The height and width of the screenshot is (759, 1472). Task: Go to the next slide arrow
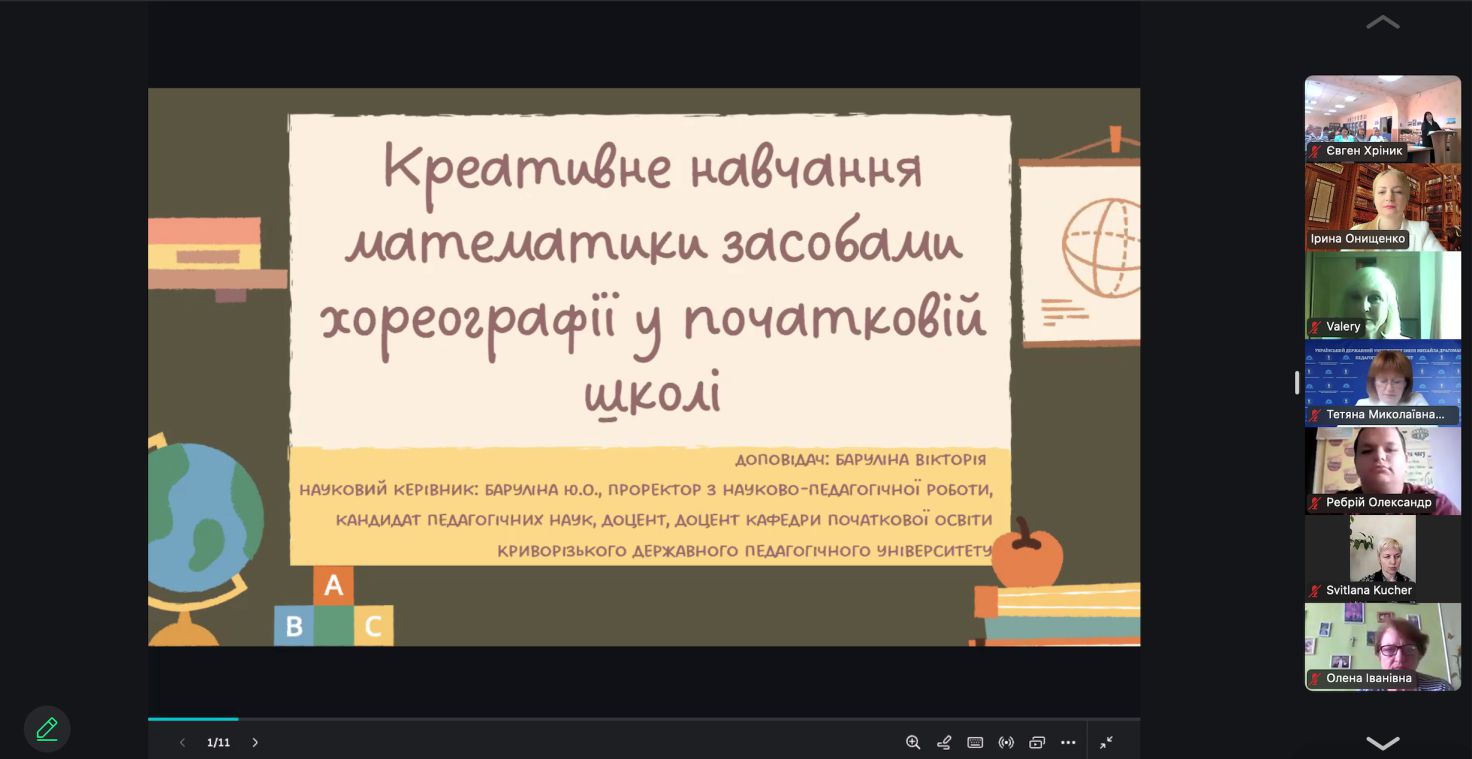(x=255, y=742)
